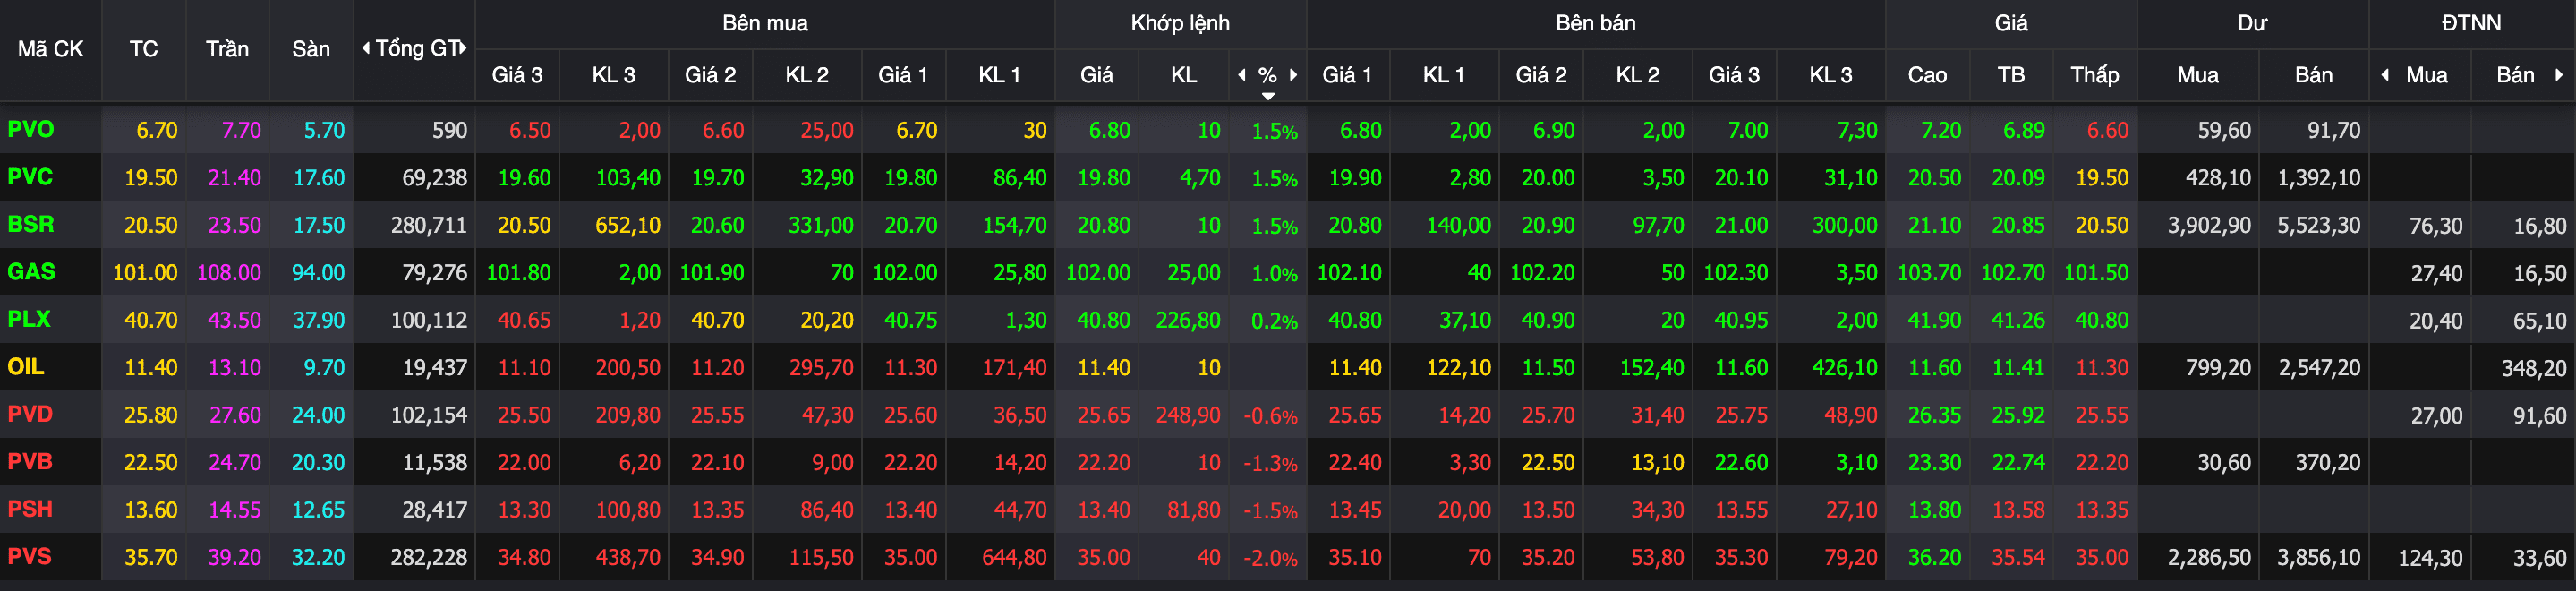This screenshot has height=591, width=2576.
Task: Open the PVB stock symbol
Action: pyautogui.click(x=30, y=461)
